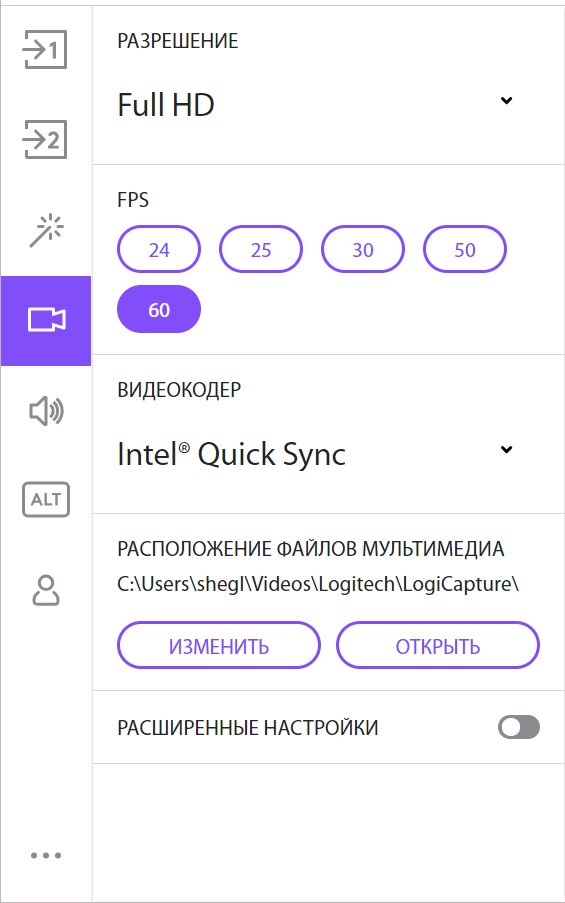Open the ALT hotkeys icon
The width and height of the screenshot is (565, 903).
[x=46, y=499]
